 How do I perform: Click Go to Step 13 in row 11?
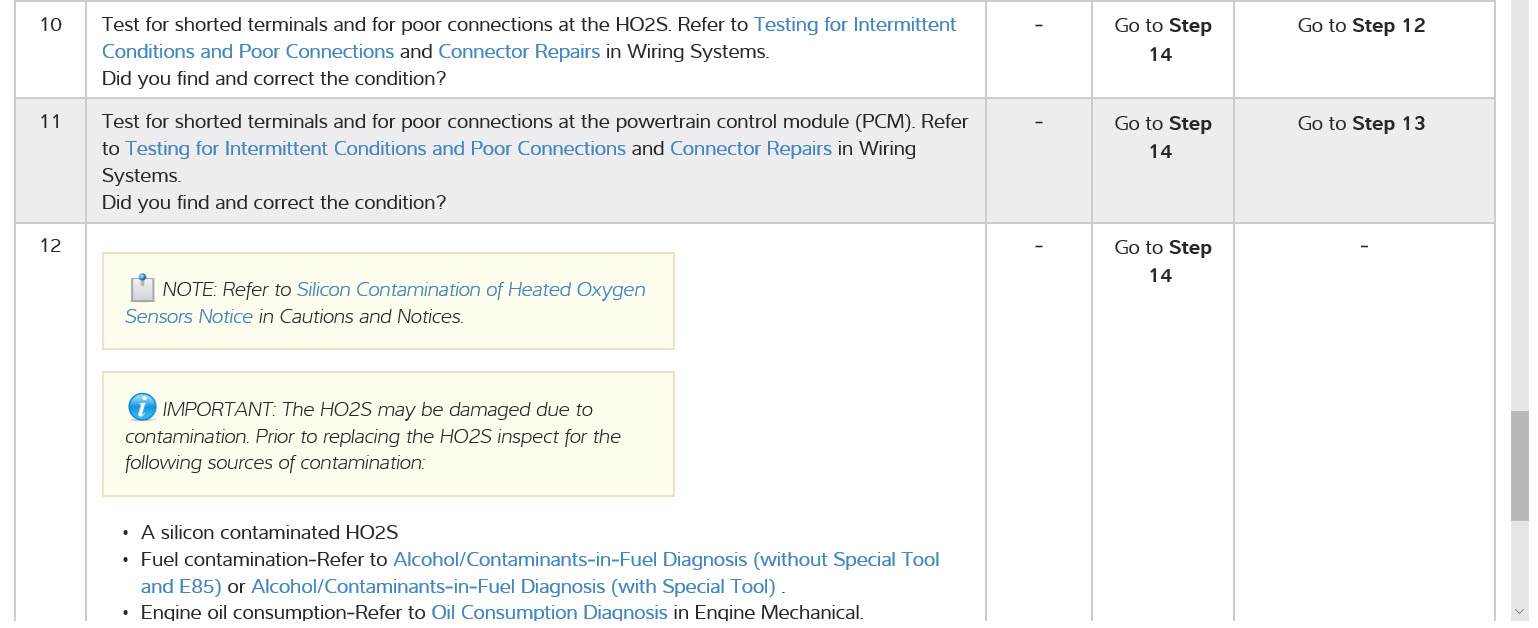point(1361,124)
